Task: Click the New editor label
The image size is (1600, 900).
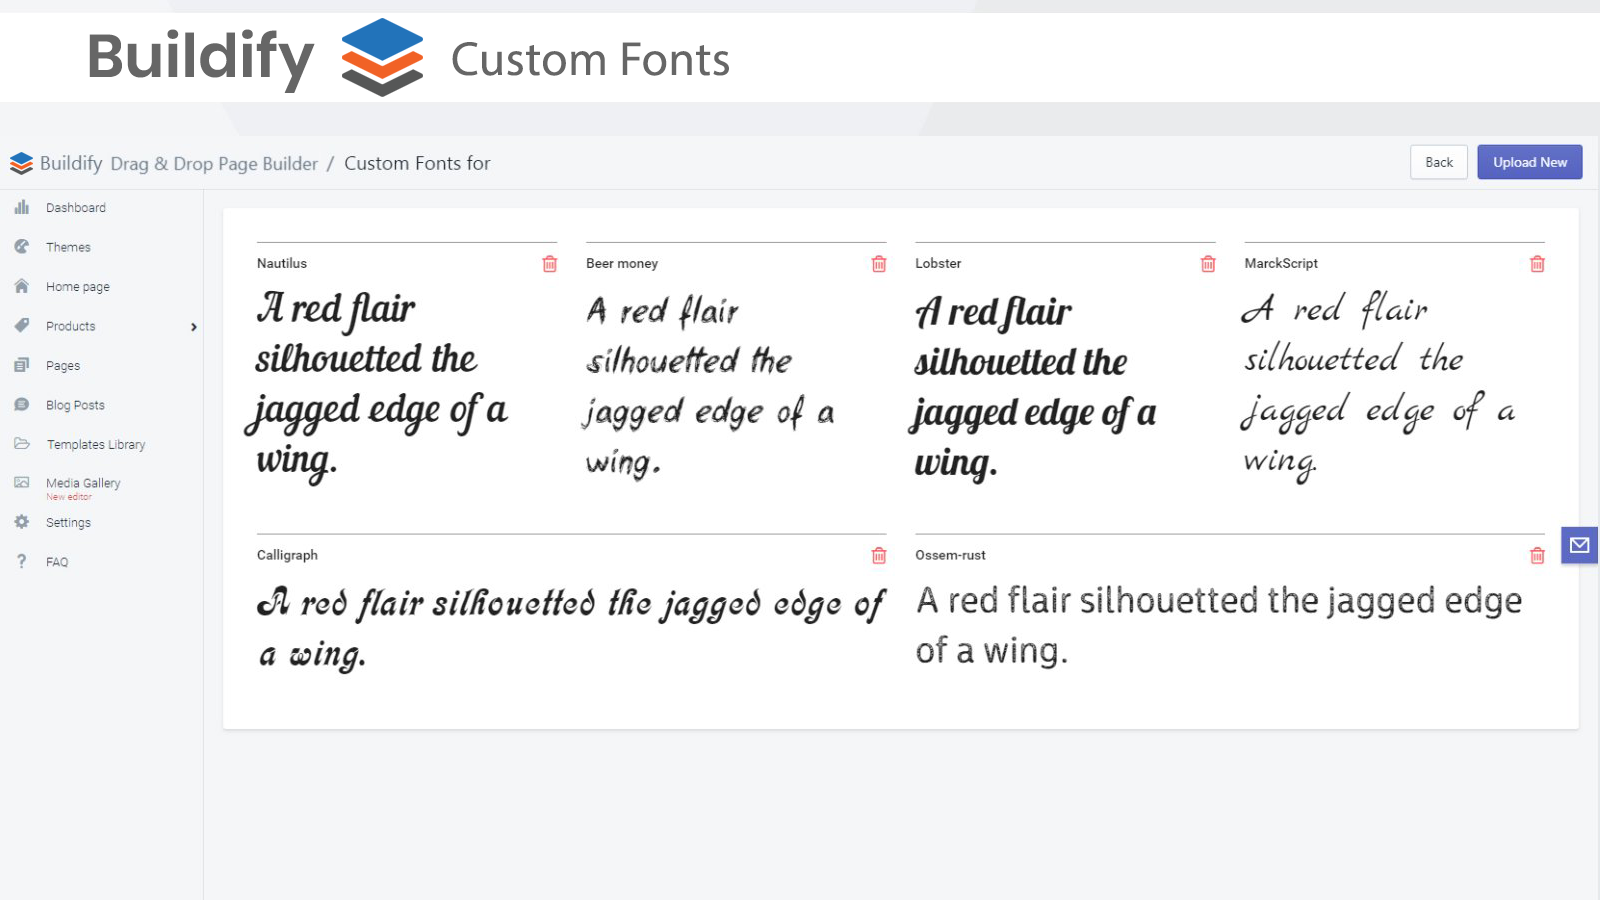Action: coord(69,497)
